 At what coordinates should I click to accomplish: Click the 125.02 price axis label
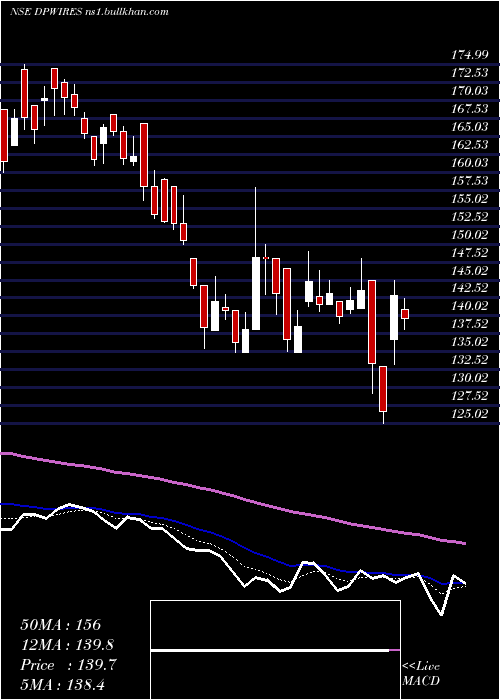pyautogui.click(x=470, y=414)
